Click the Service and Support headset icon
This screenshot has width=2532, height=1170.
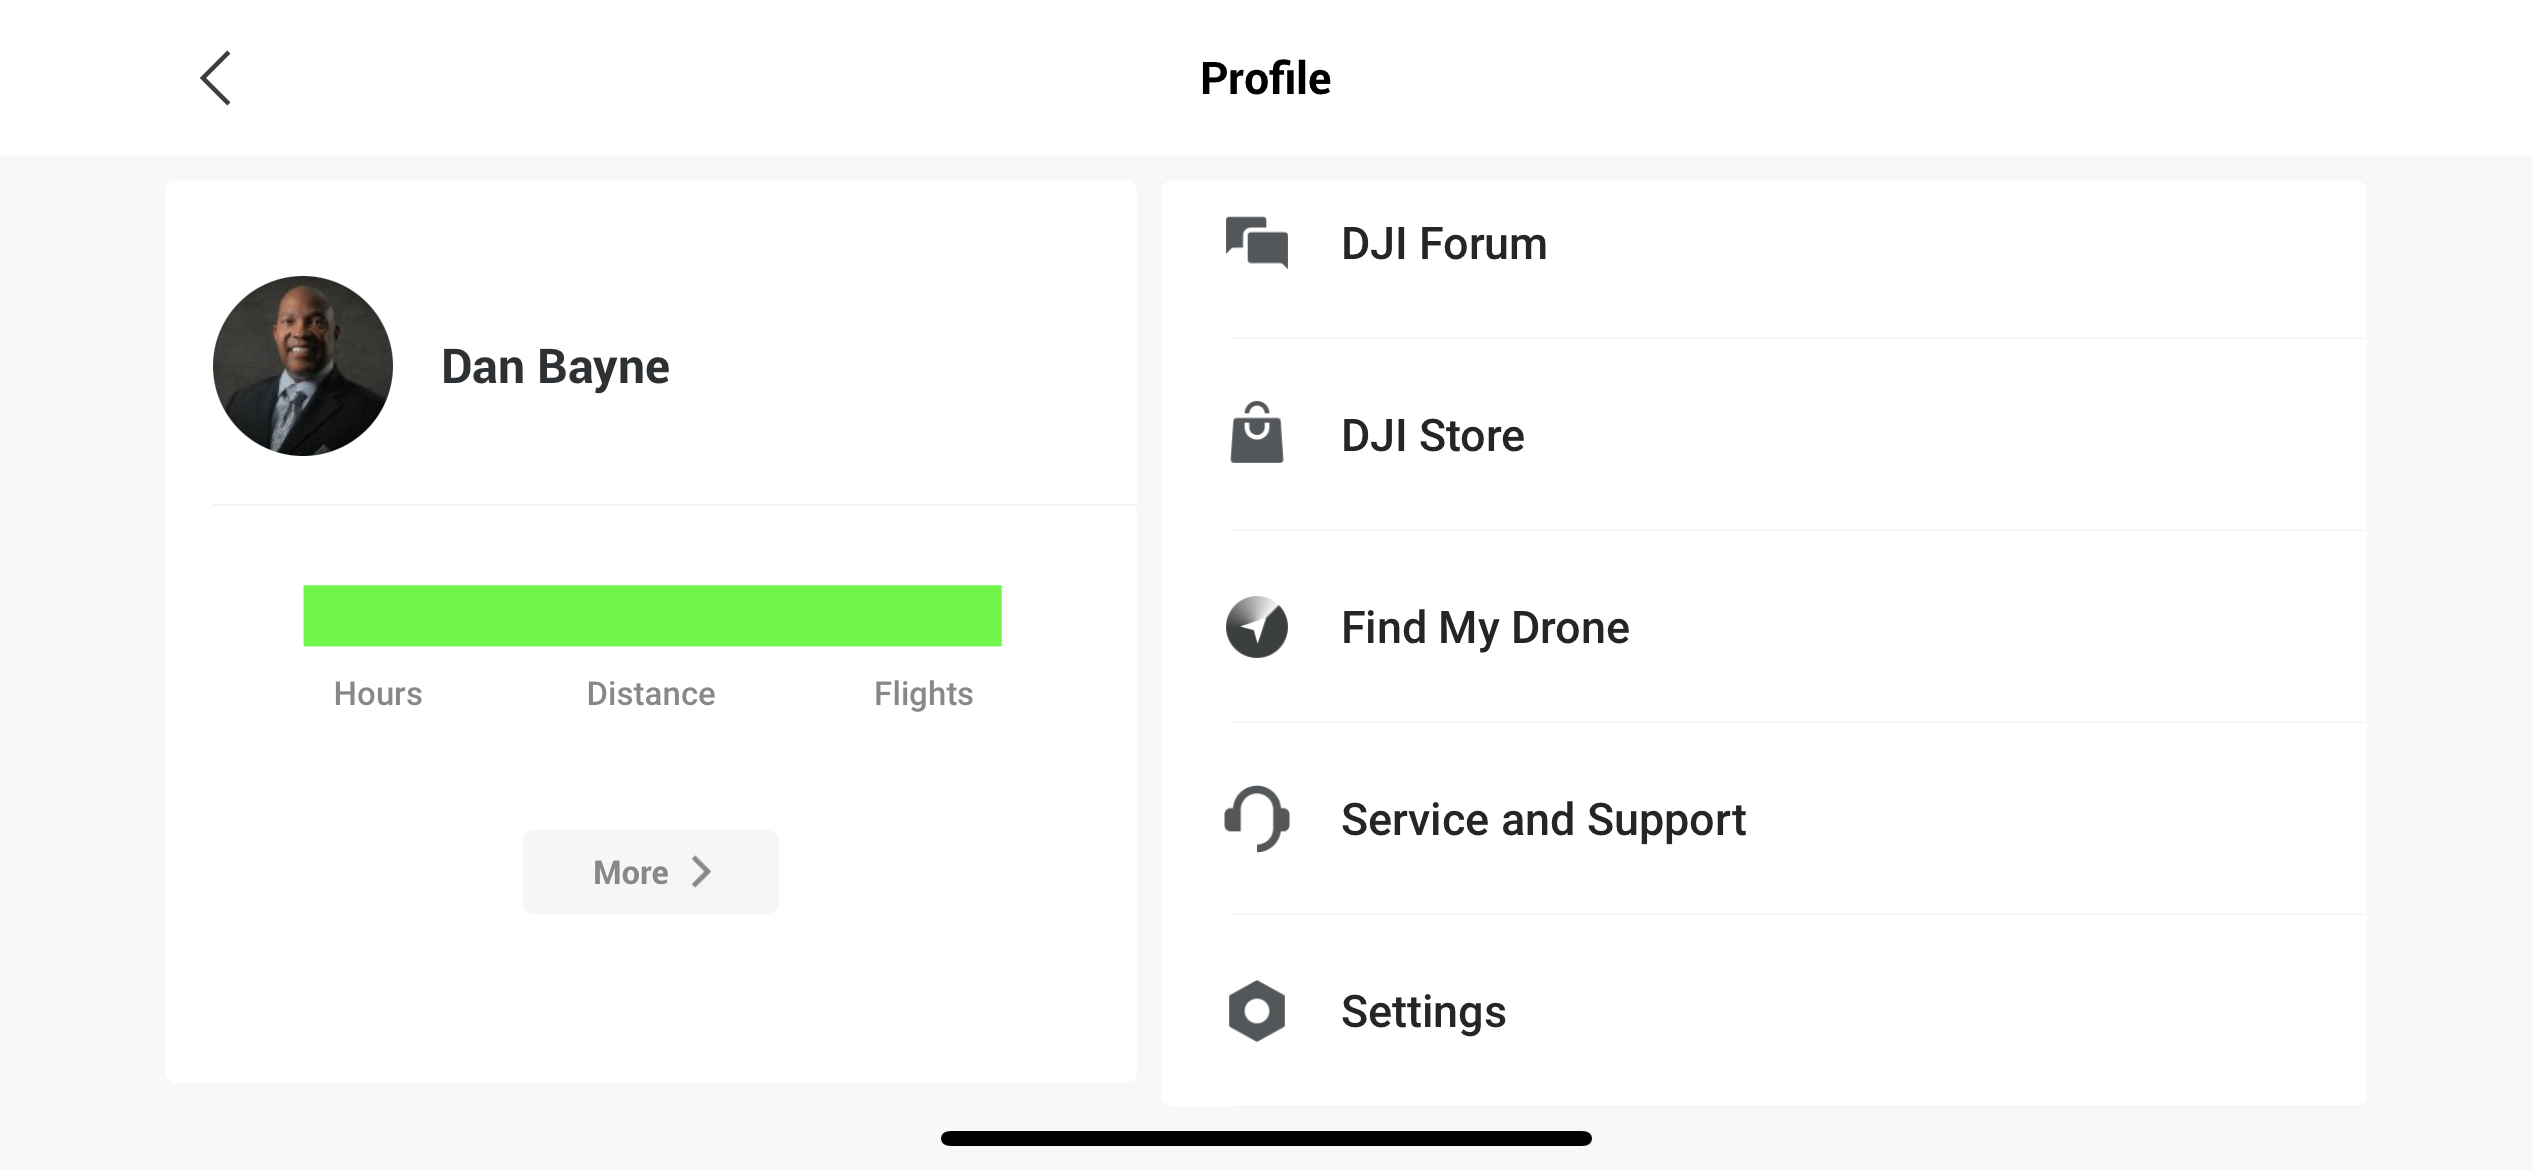pyautogui.click(x=1256, y=819)
